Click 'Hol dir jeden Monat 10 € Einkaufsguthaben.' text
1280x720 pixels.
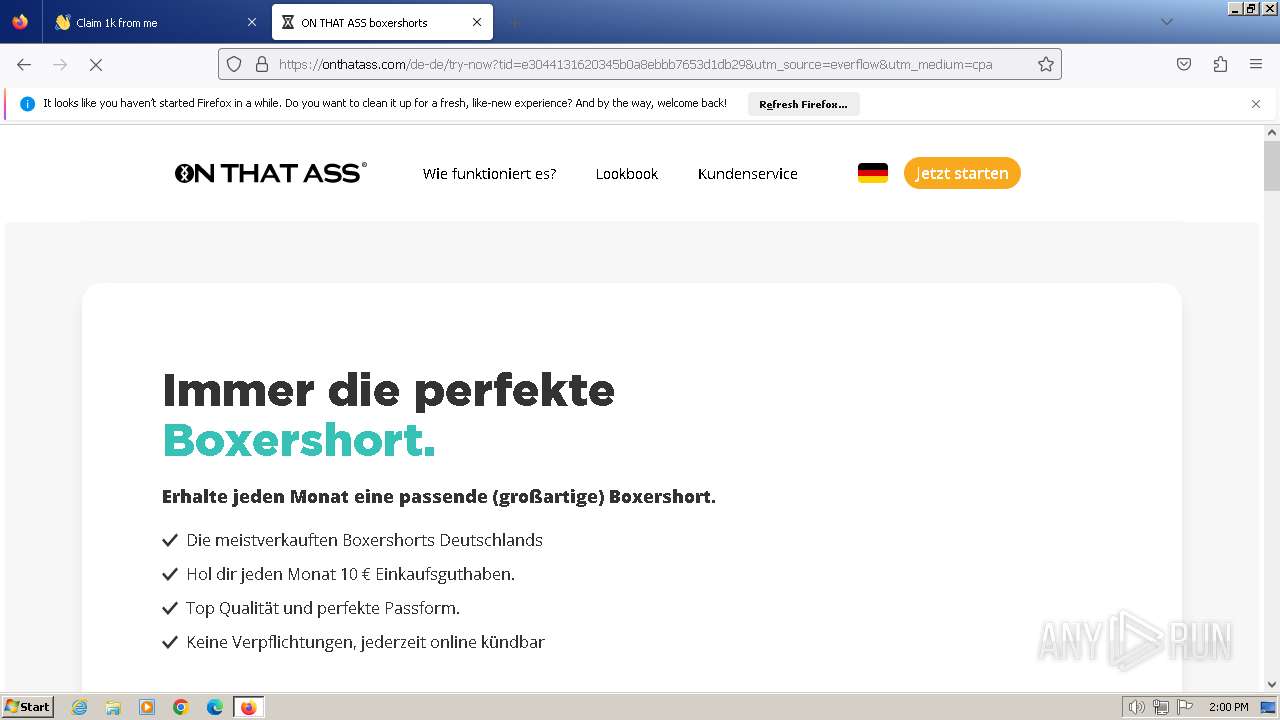[x=350, y=574]
